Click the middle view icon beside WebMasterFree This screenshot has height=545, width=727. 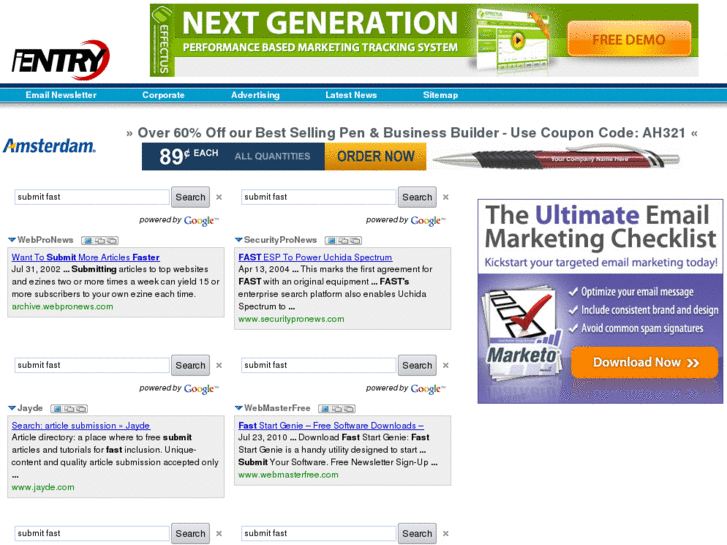337,409
